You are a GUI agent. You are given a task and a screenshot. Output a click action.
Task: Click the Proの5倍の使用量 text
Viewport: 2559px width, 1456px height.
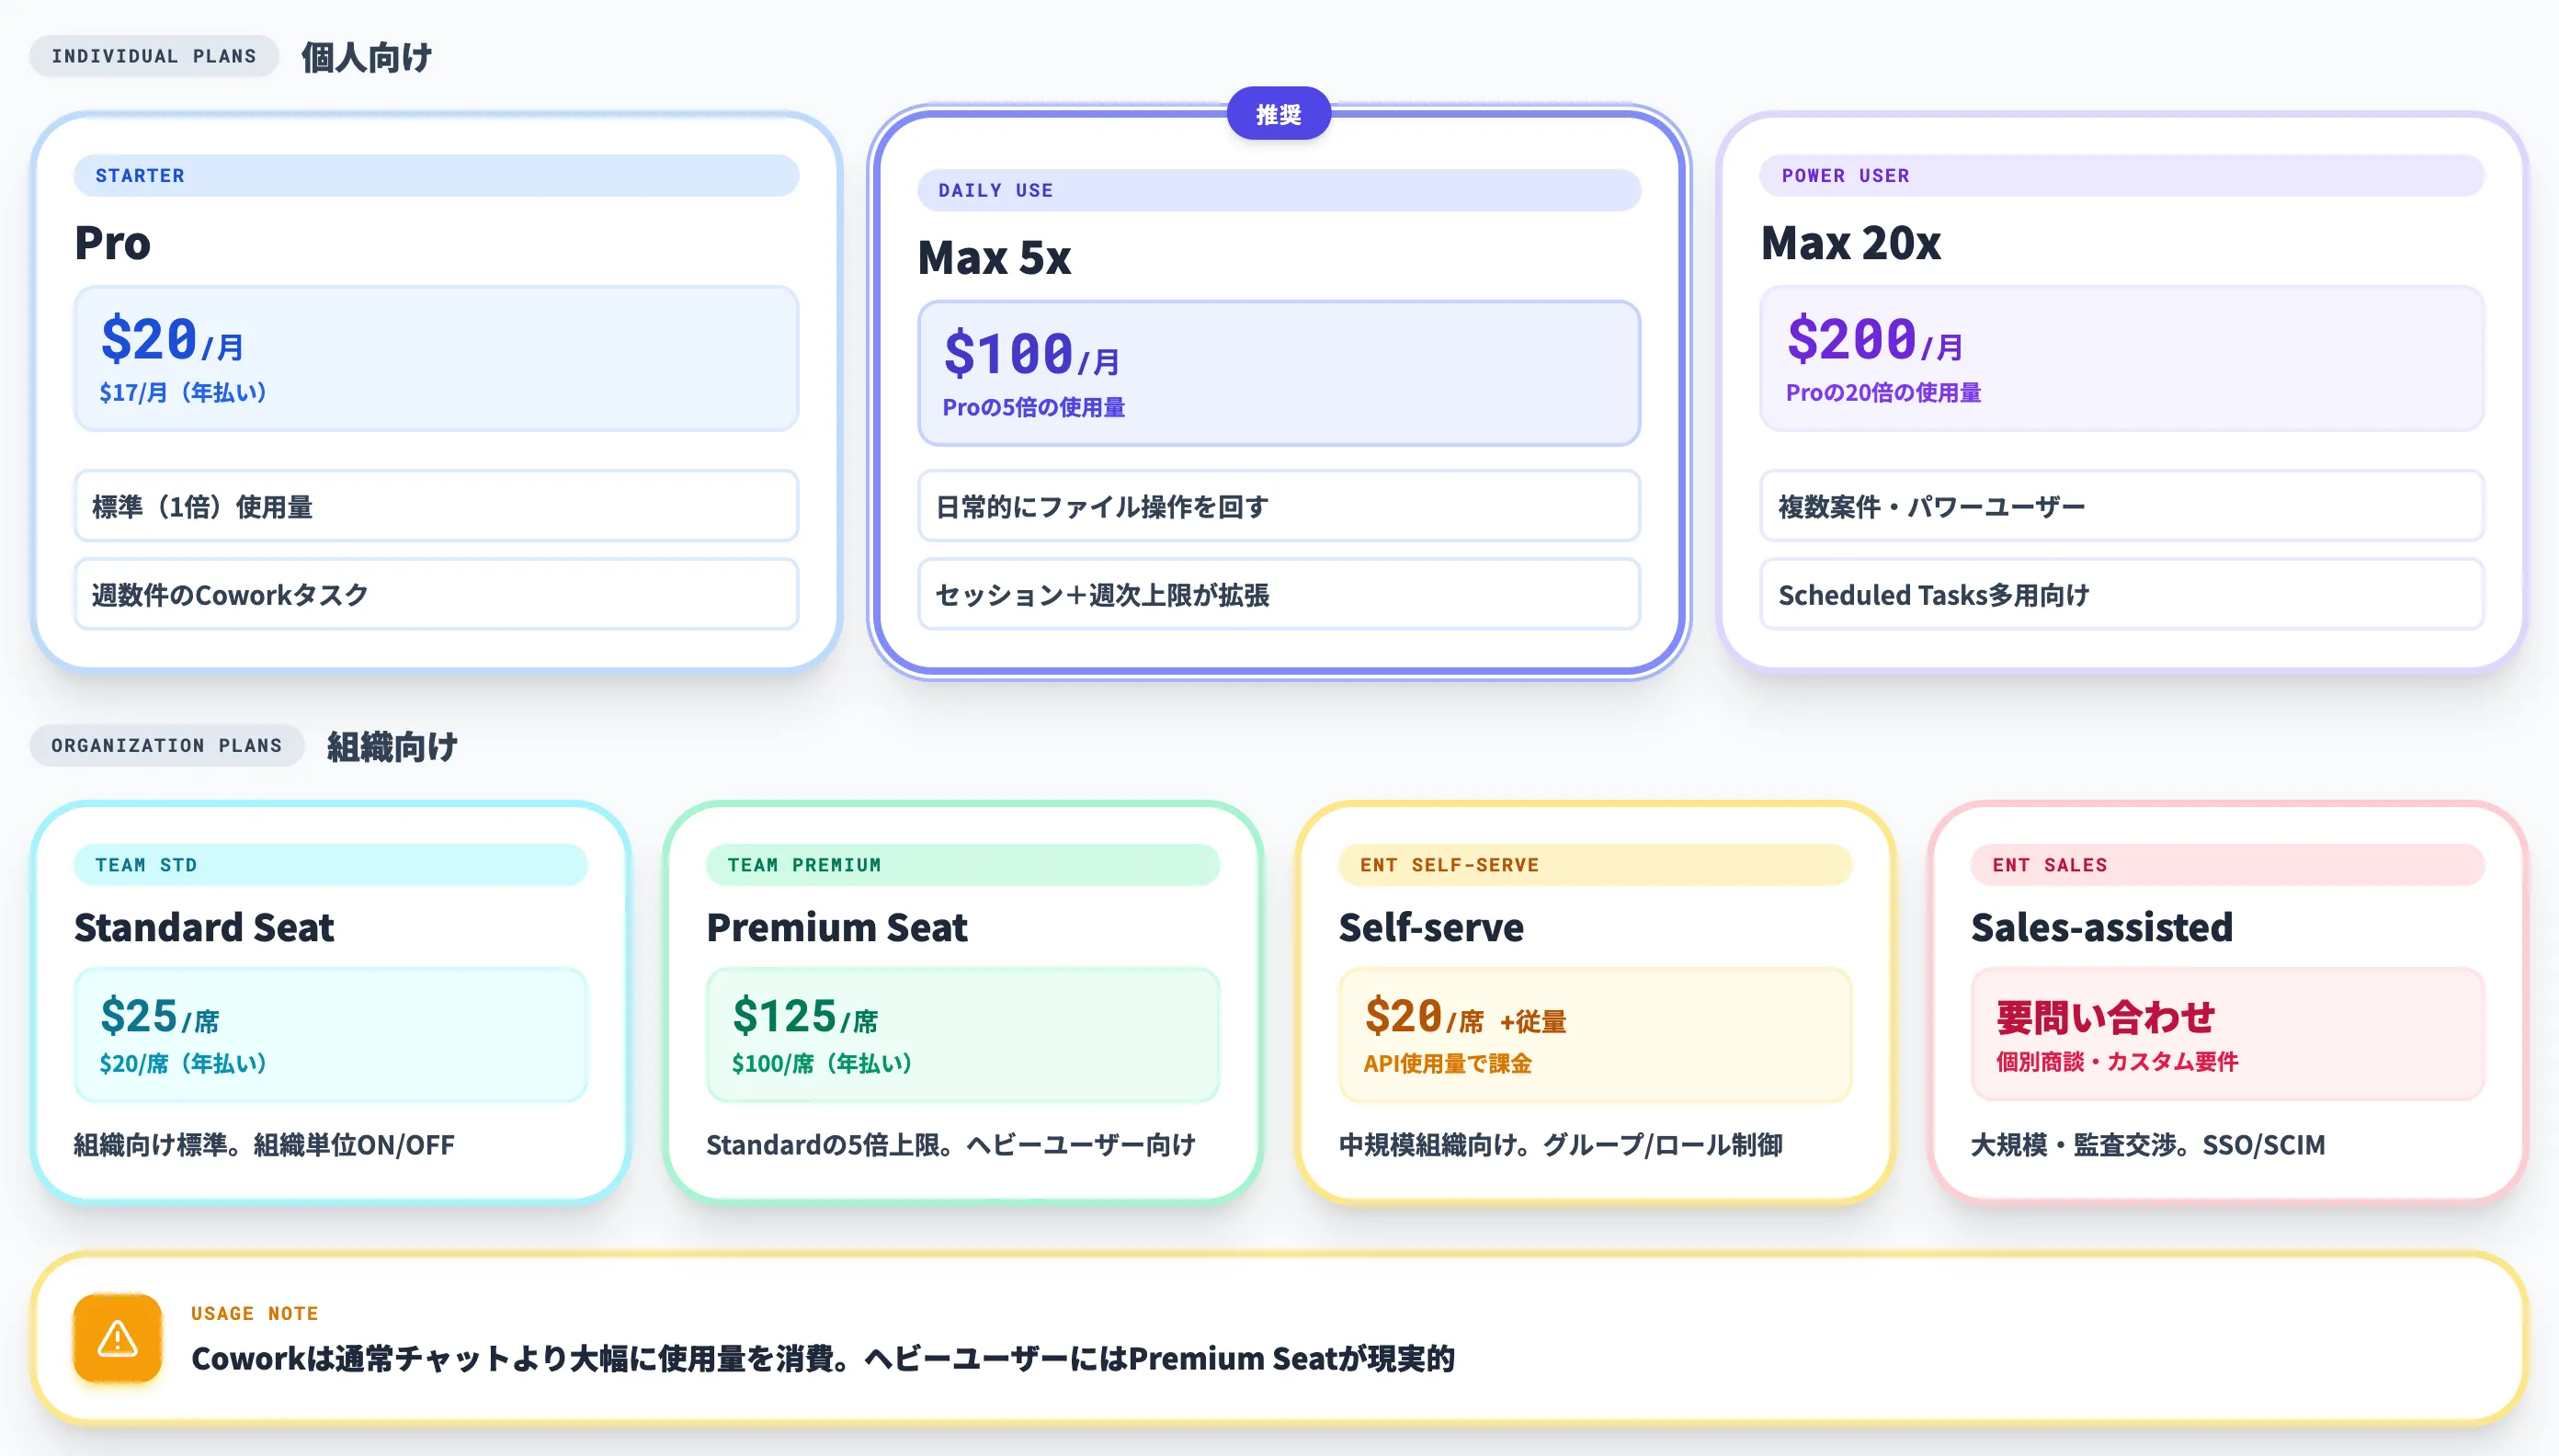click(1034, 407)
